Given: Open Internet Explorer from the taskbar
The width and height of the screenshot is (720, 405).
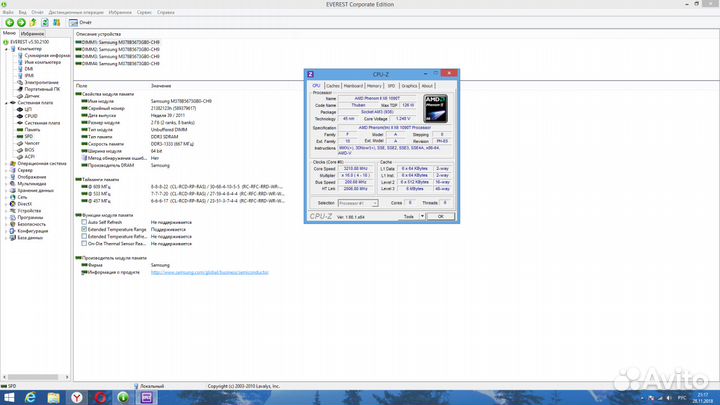Looking at the screenshot, I should (30, 398).
